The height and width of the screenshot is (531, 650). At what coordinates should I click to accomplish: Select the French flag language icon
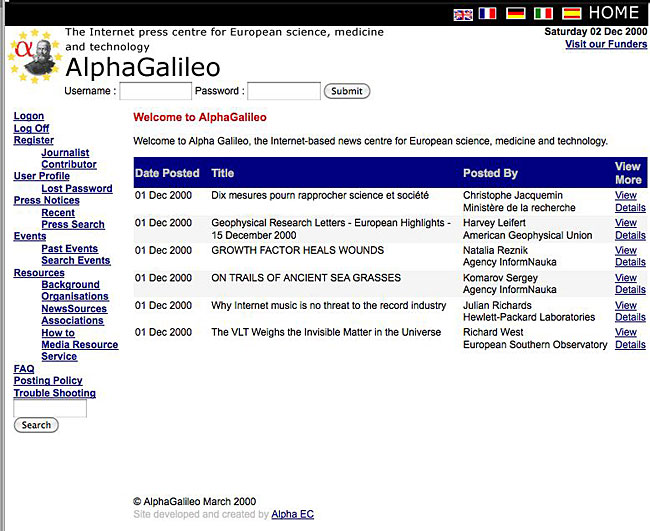coord(488,13)
